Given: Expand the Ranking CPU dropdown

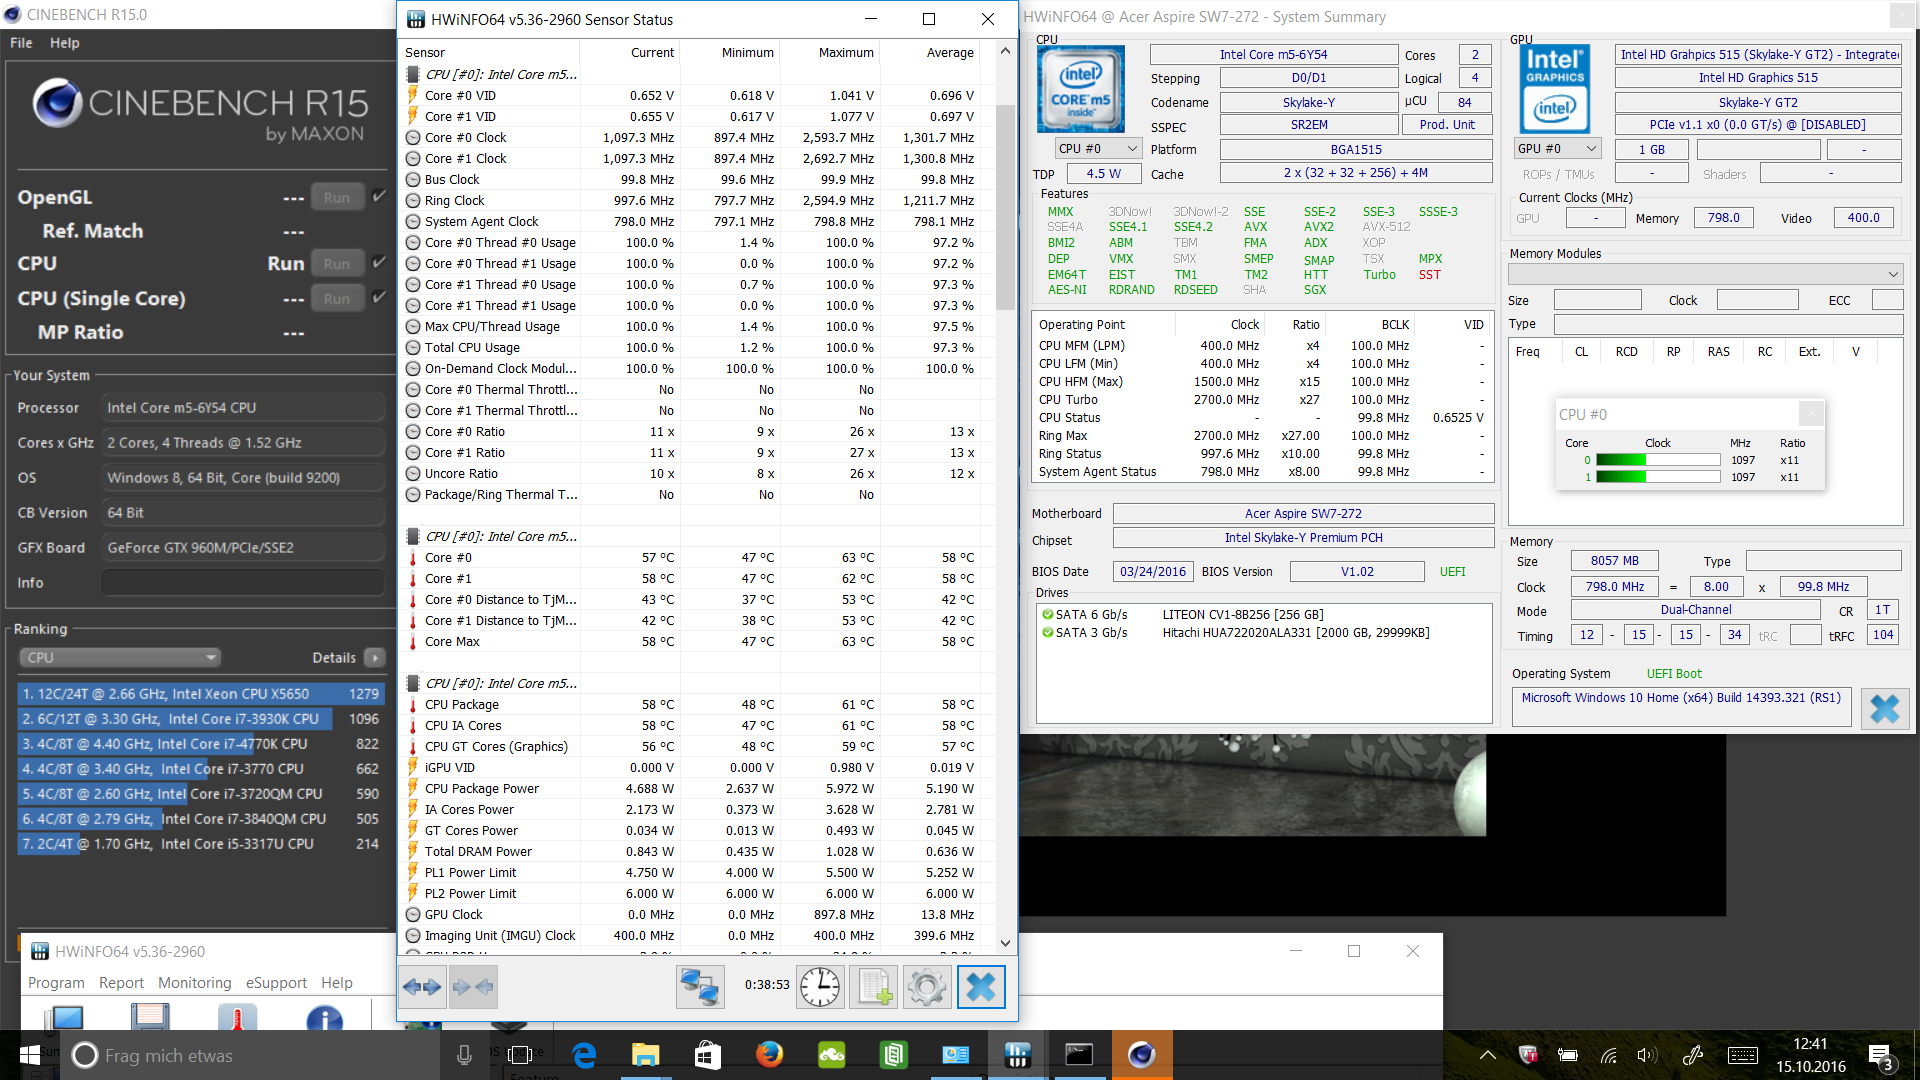Looking at the screenshot, I should pyautogui.click(x=120, y=657).
